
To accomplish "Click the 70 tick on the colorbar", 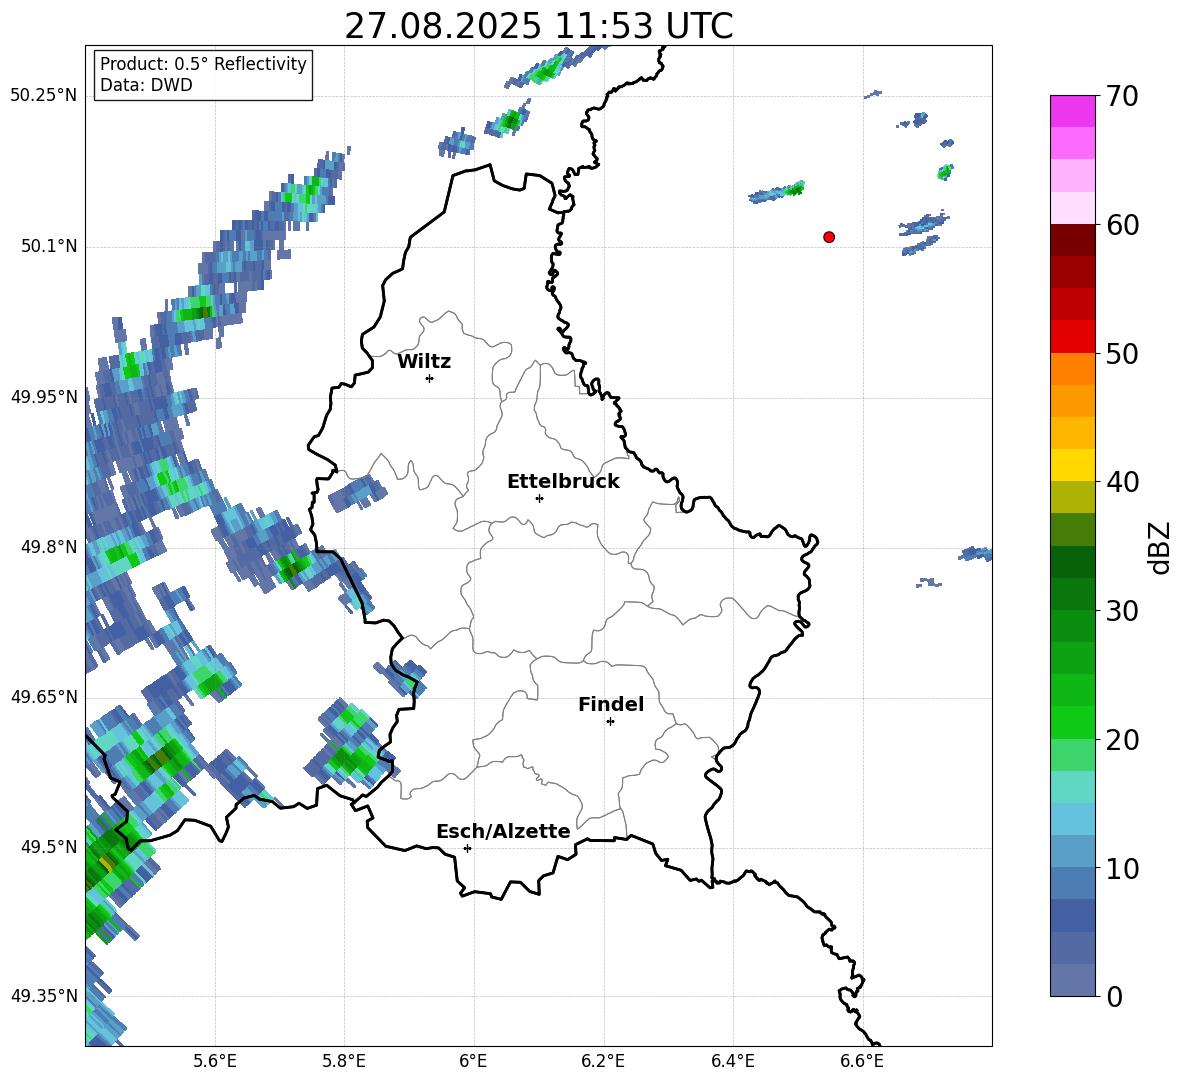I will point(1123,97).
